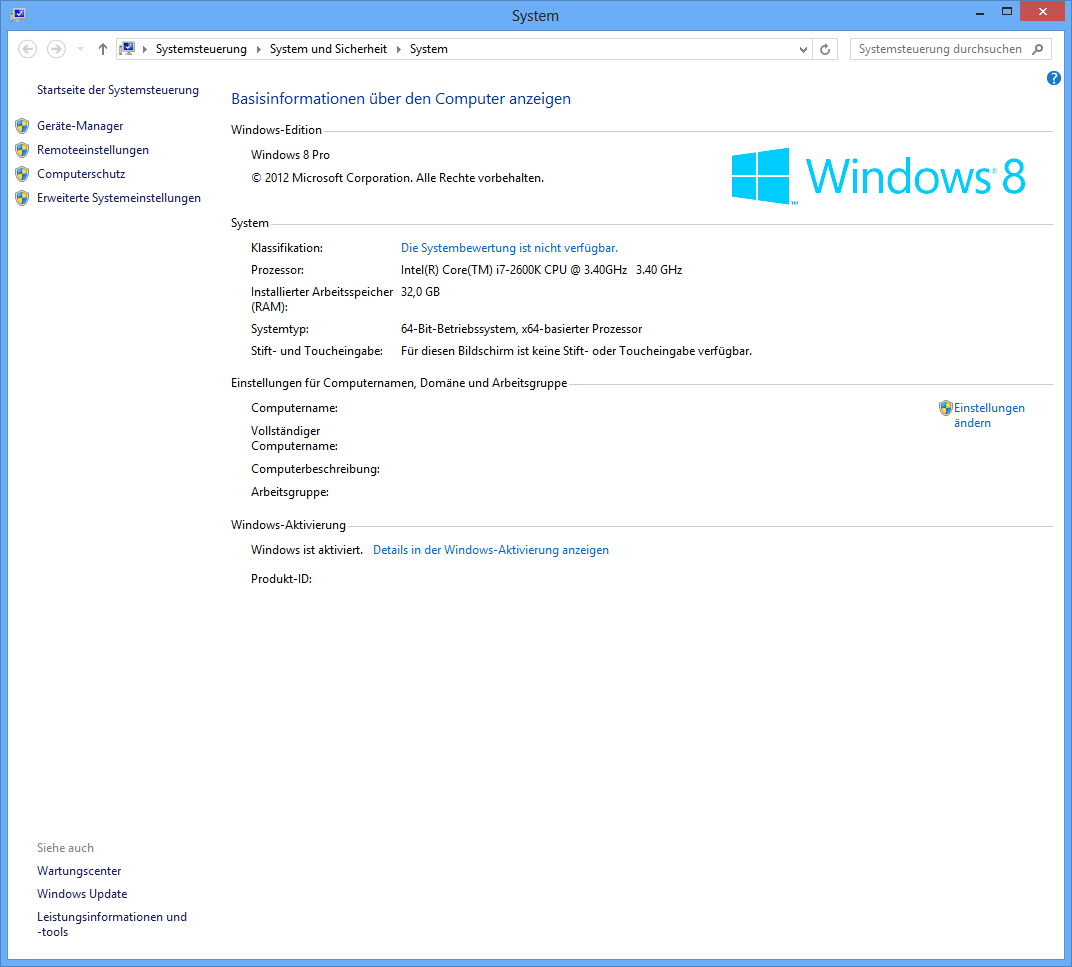Click the System window title bar icon
The height and width of the screenshot is (967, 1072).
coord(18,14)
